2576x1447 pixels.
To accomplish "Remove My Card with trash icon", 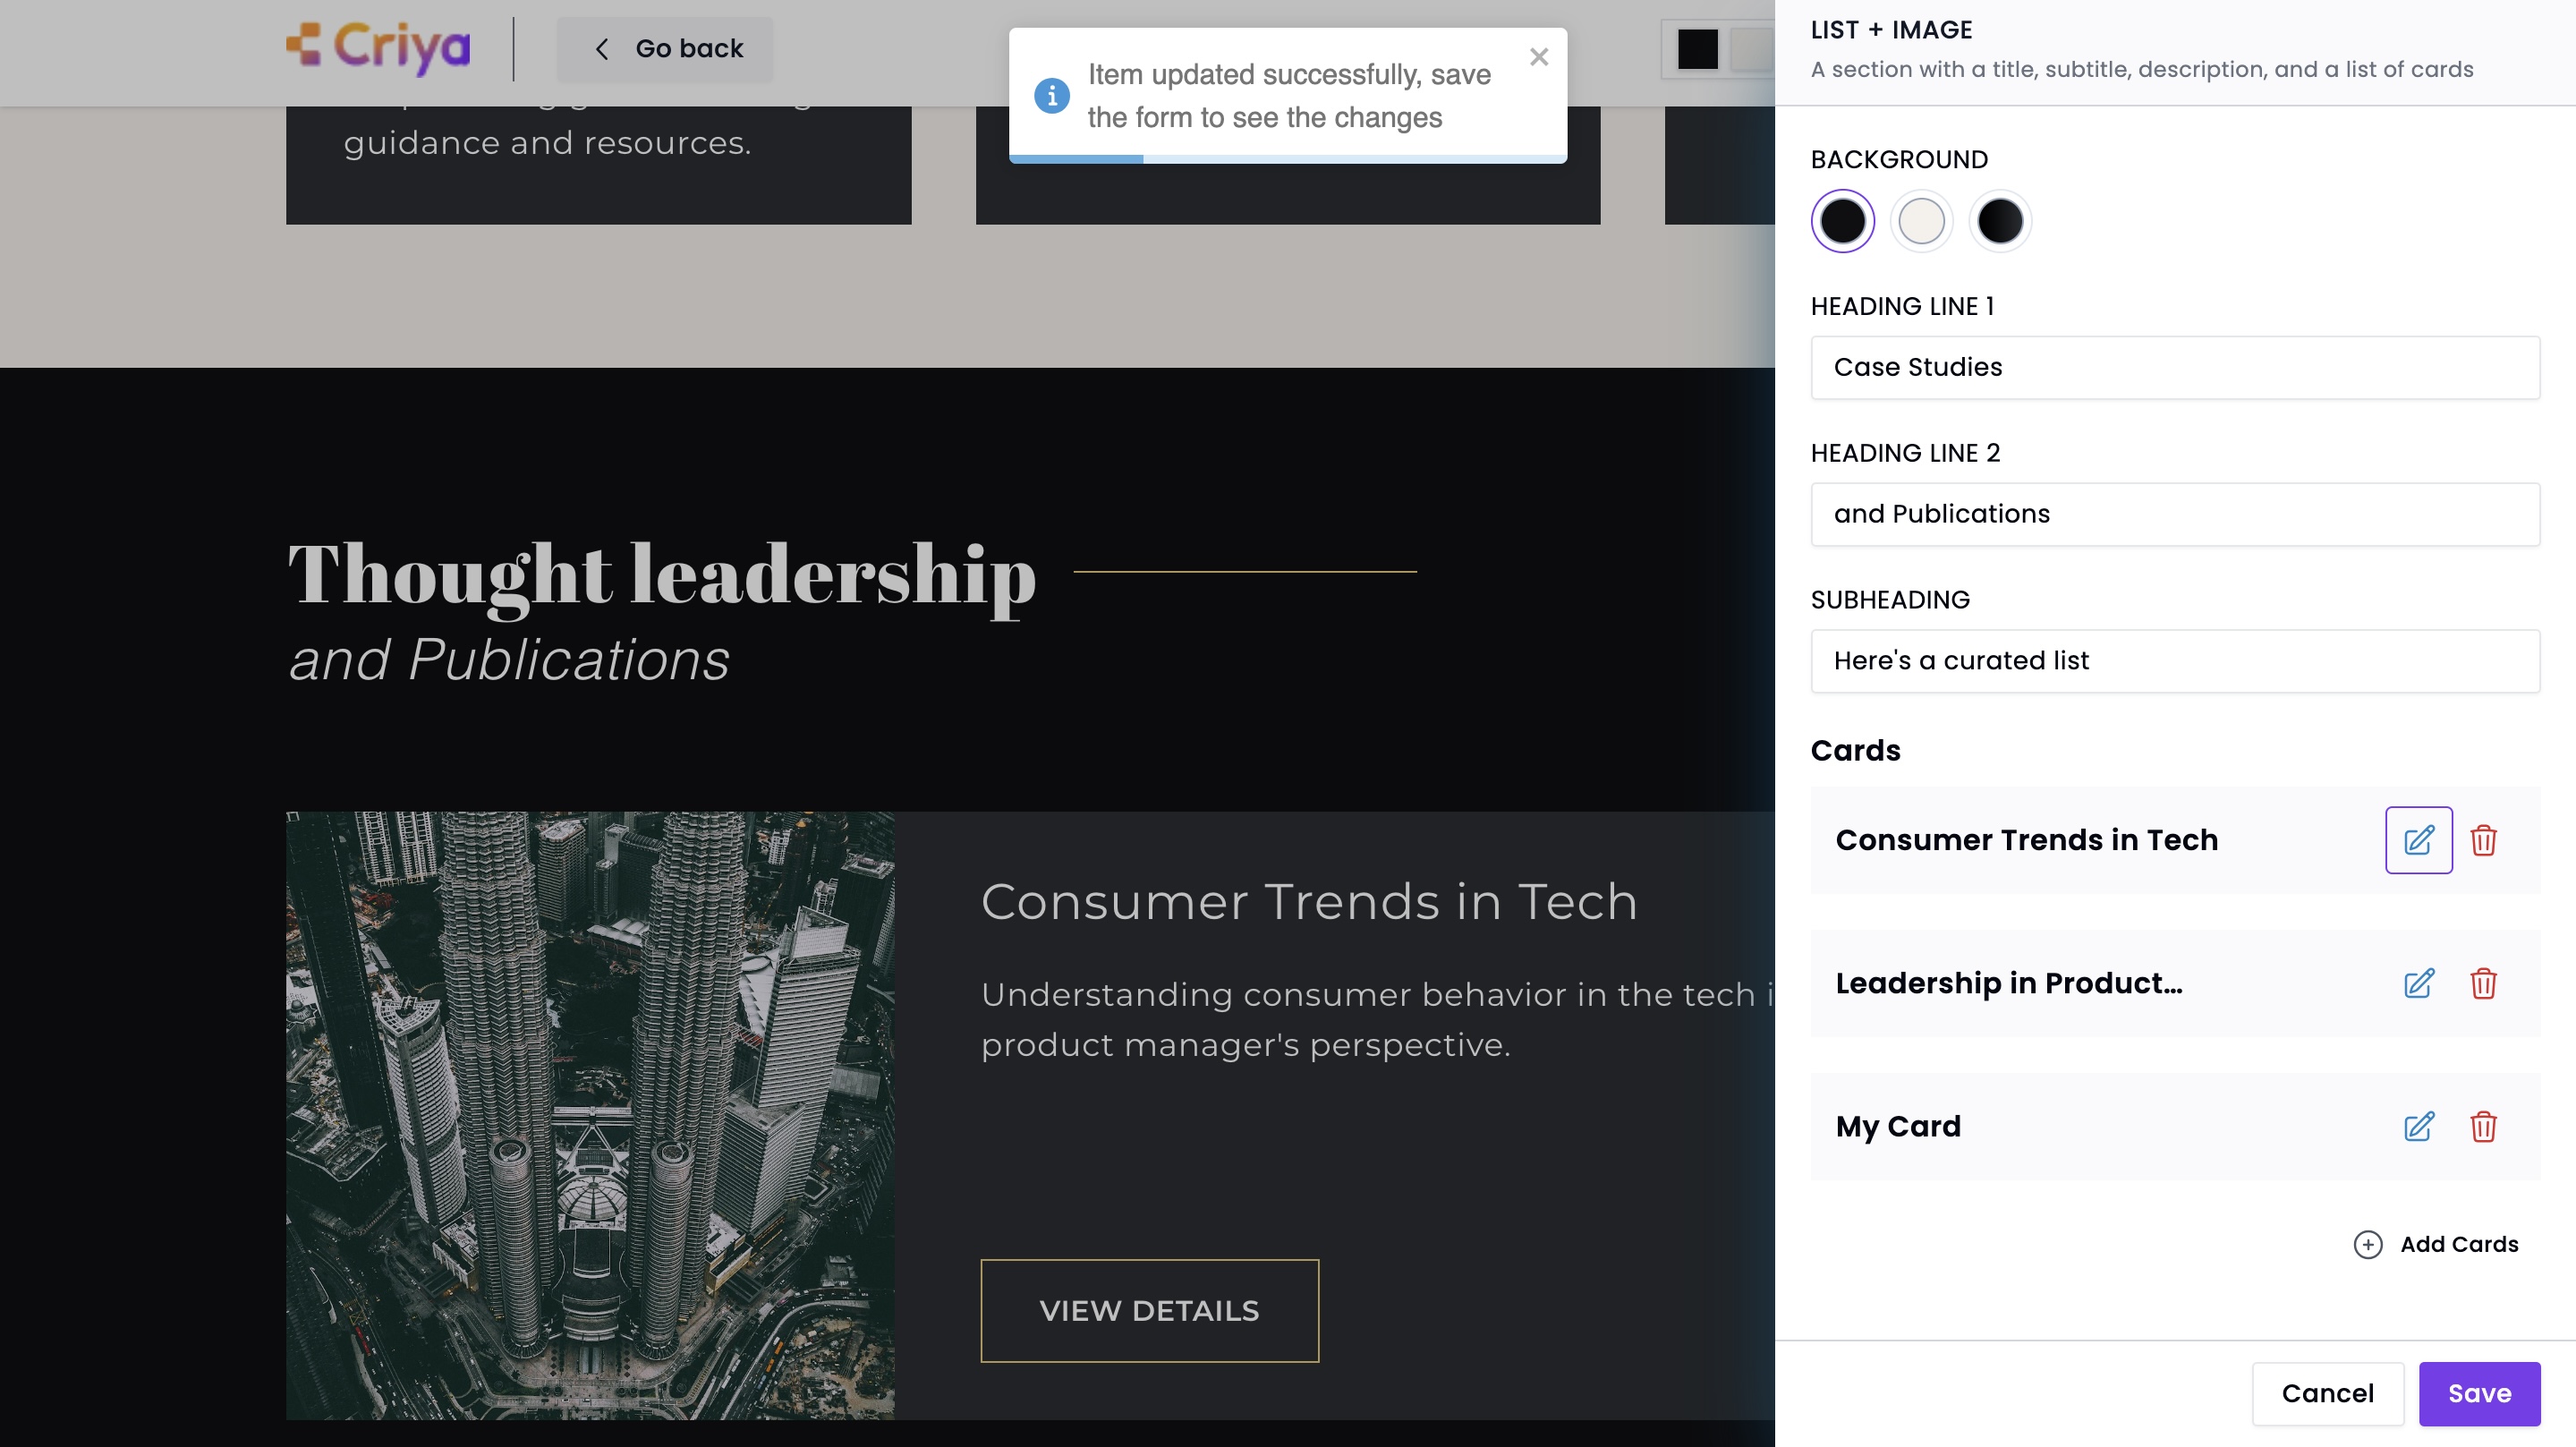I will click(2483, 1126).
